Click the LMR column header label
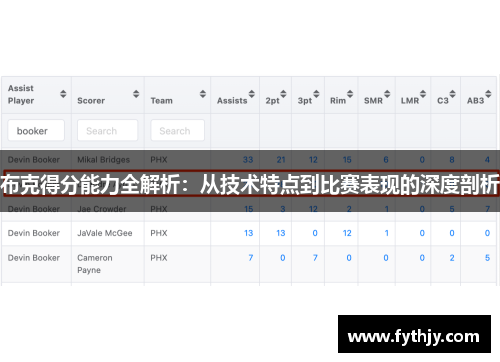 410,101
